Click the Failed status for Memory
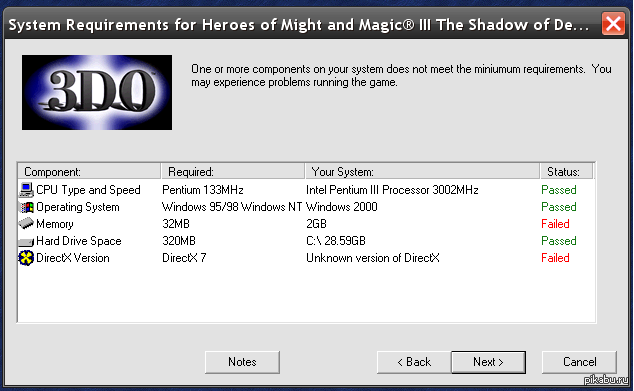The image size is (634, 391). pos(555,224)
